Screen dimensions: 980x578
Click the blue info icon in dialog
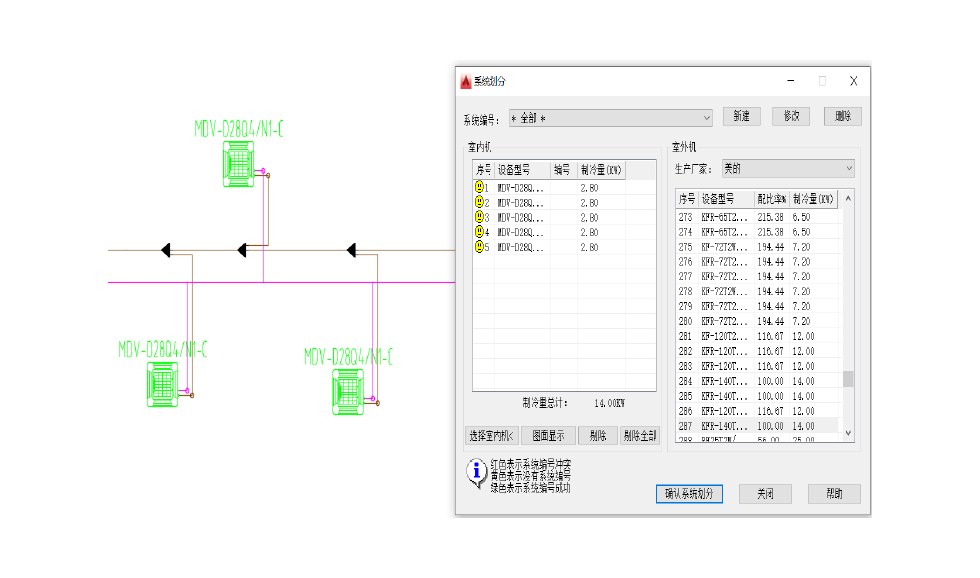point(477,472)
